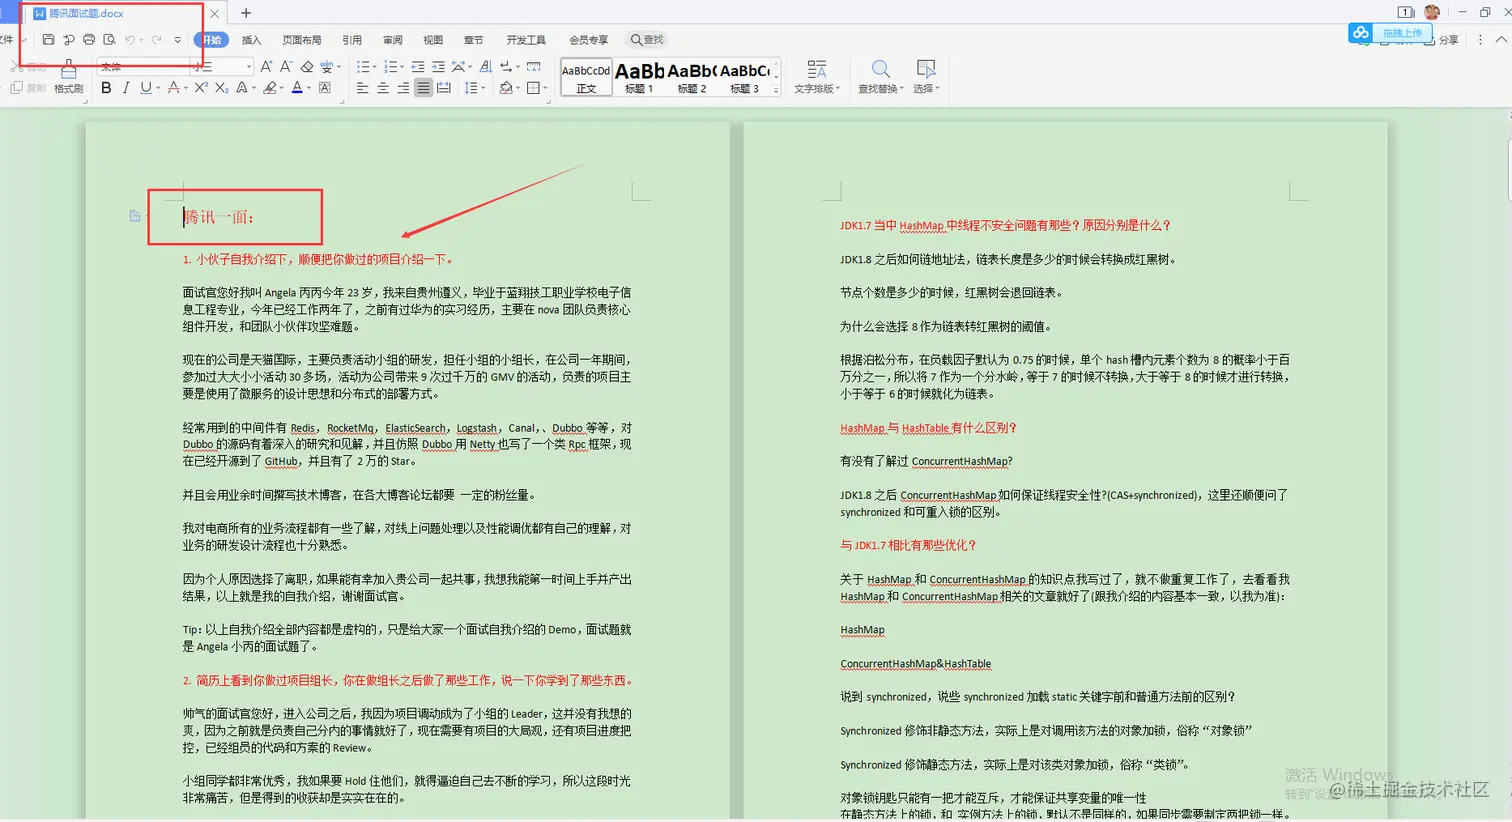Screen dimensions: 1512x822
Task: Open the 审阅 ribbon tab
Action: [x=393, y=40]
